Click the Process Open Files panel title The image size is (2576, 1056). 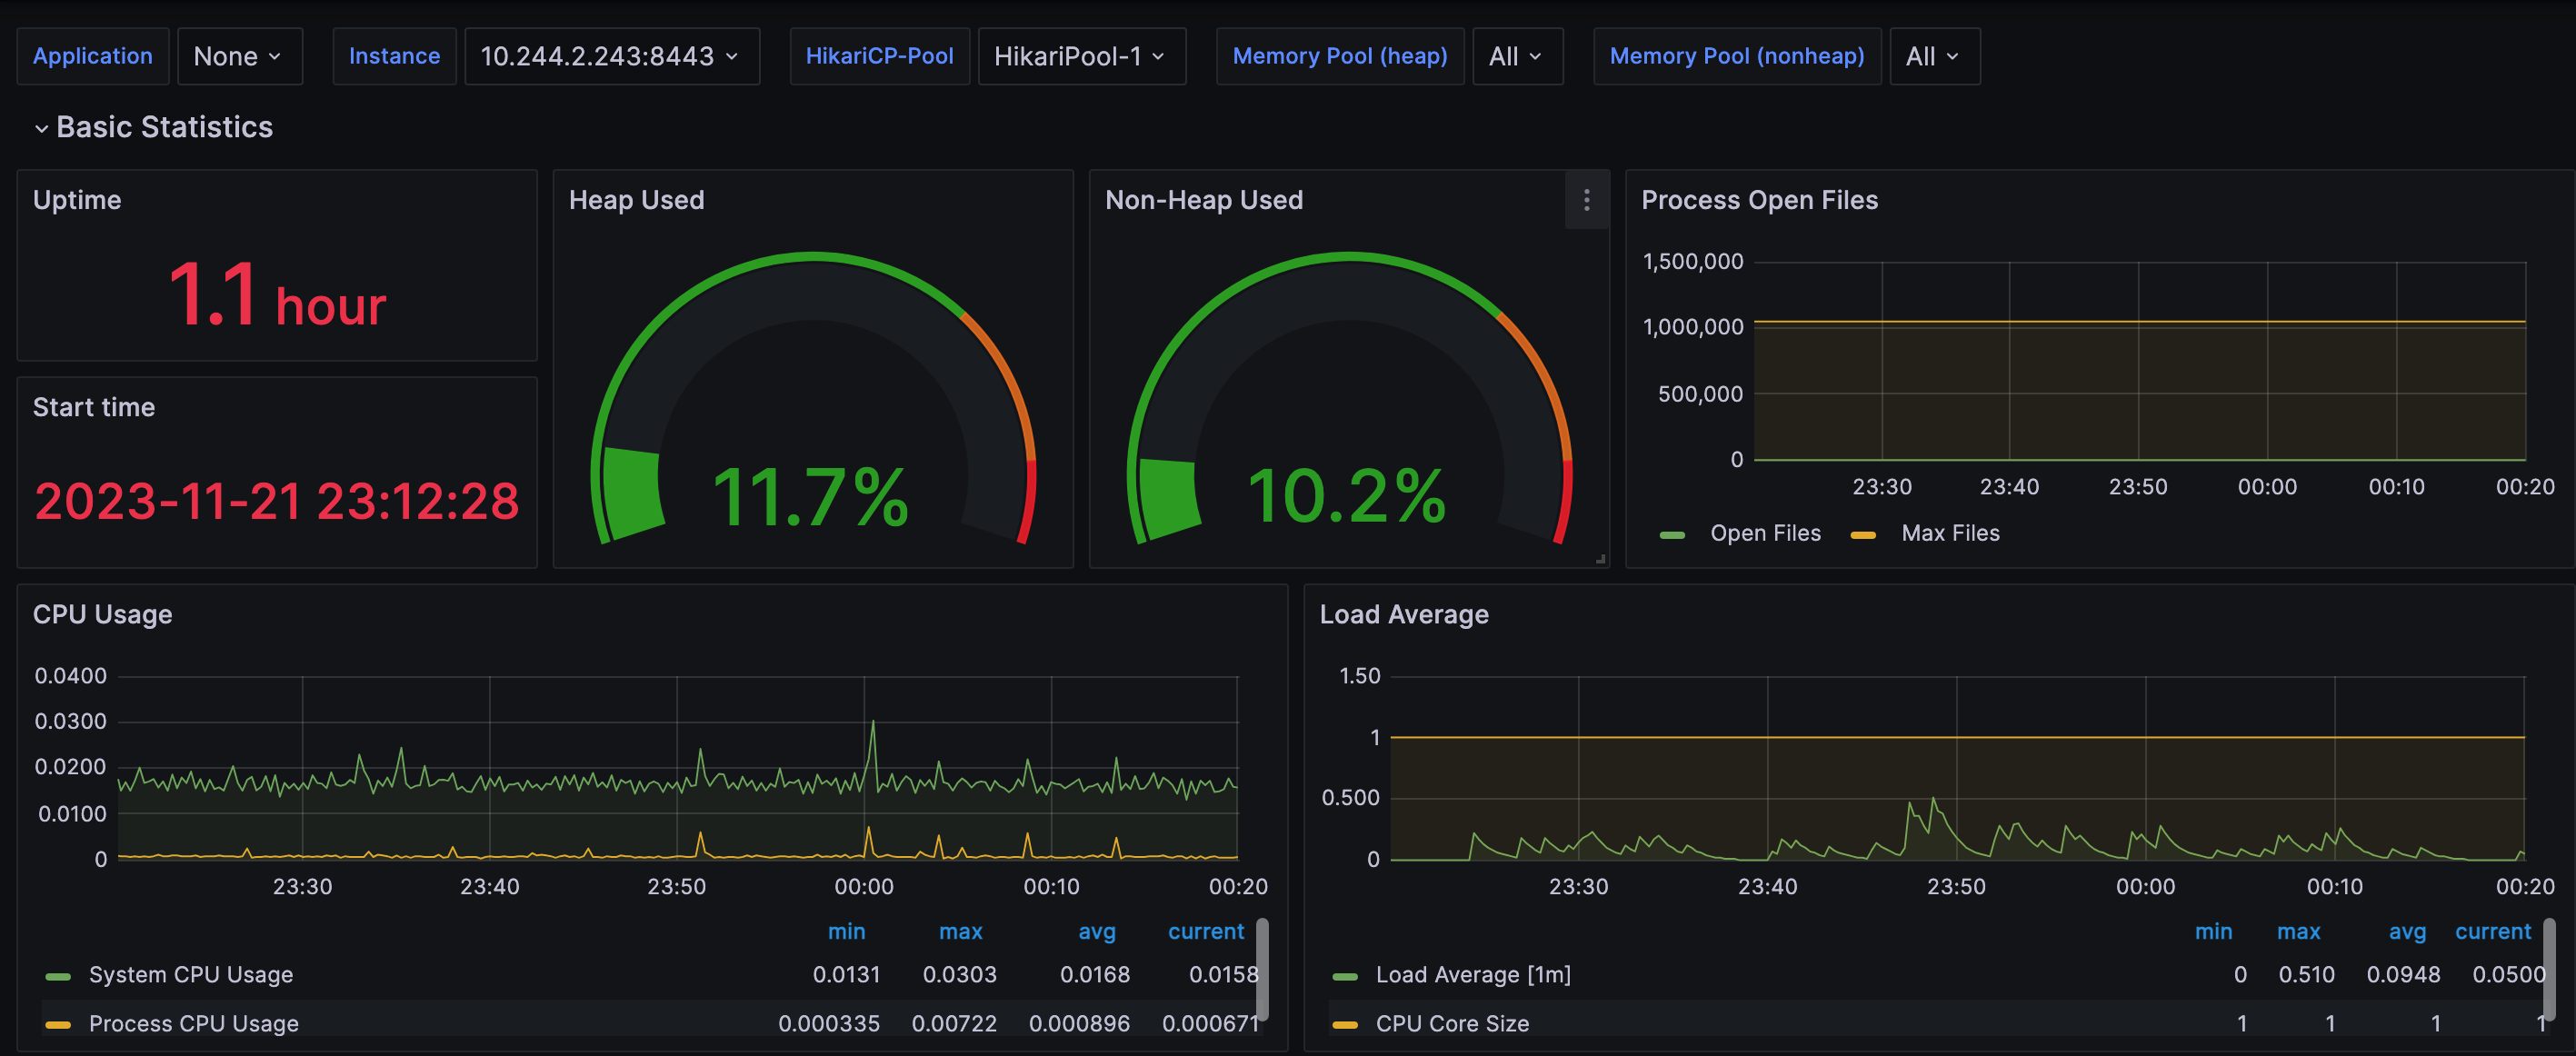coord(1759,201)
